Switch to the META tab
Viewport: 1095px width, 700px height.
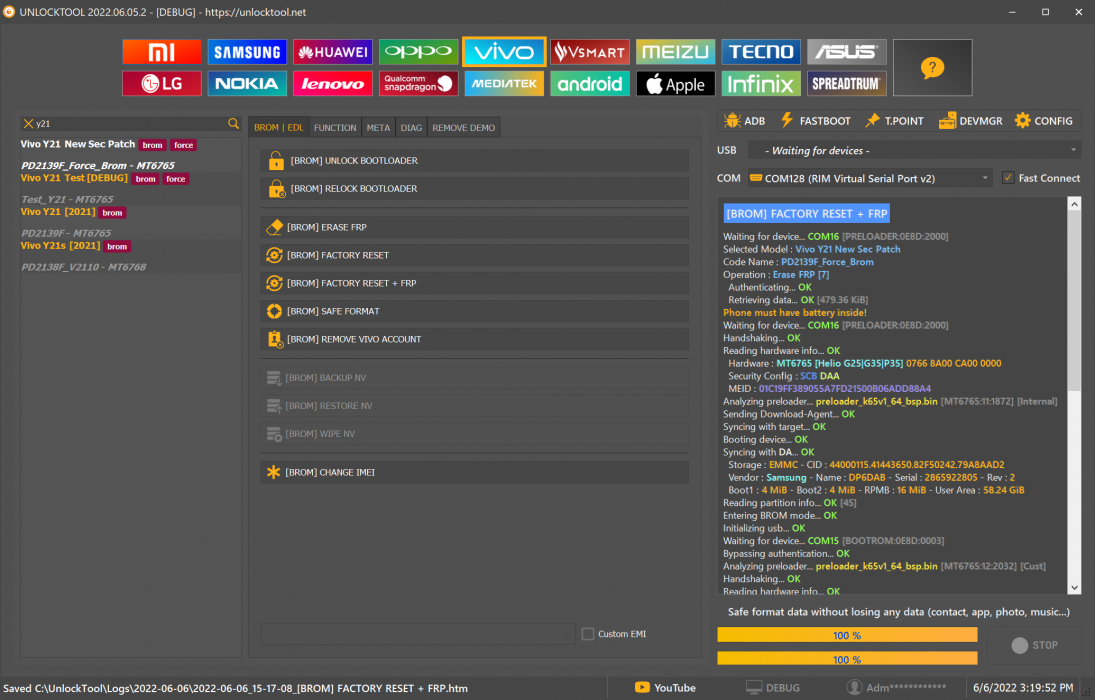pos(378,128)
